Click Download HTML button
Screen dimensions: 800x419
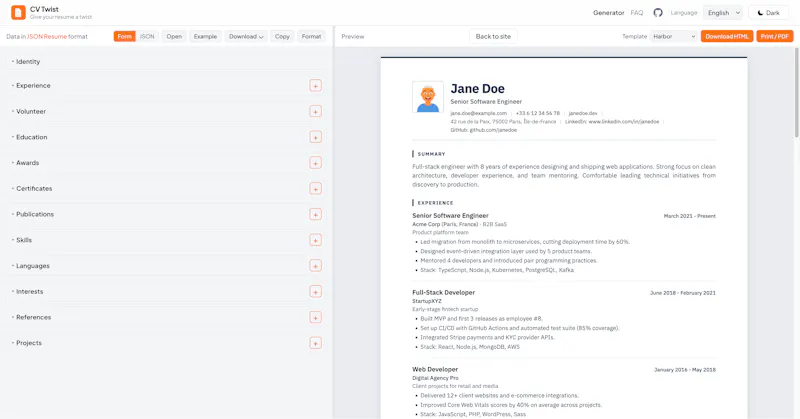727,36
